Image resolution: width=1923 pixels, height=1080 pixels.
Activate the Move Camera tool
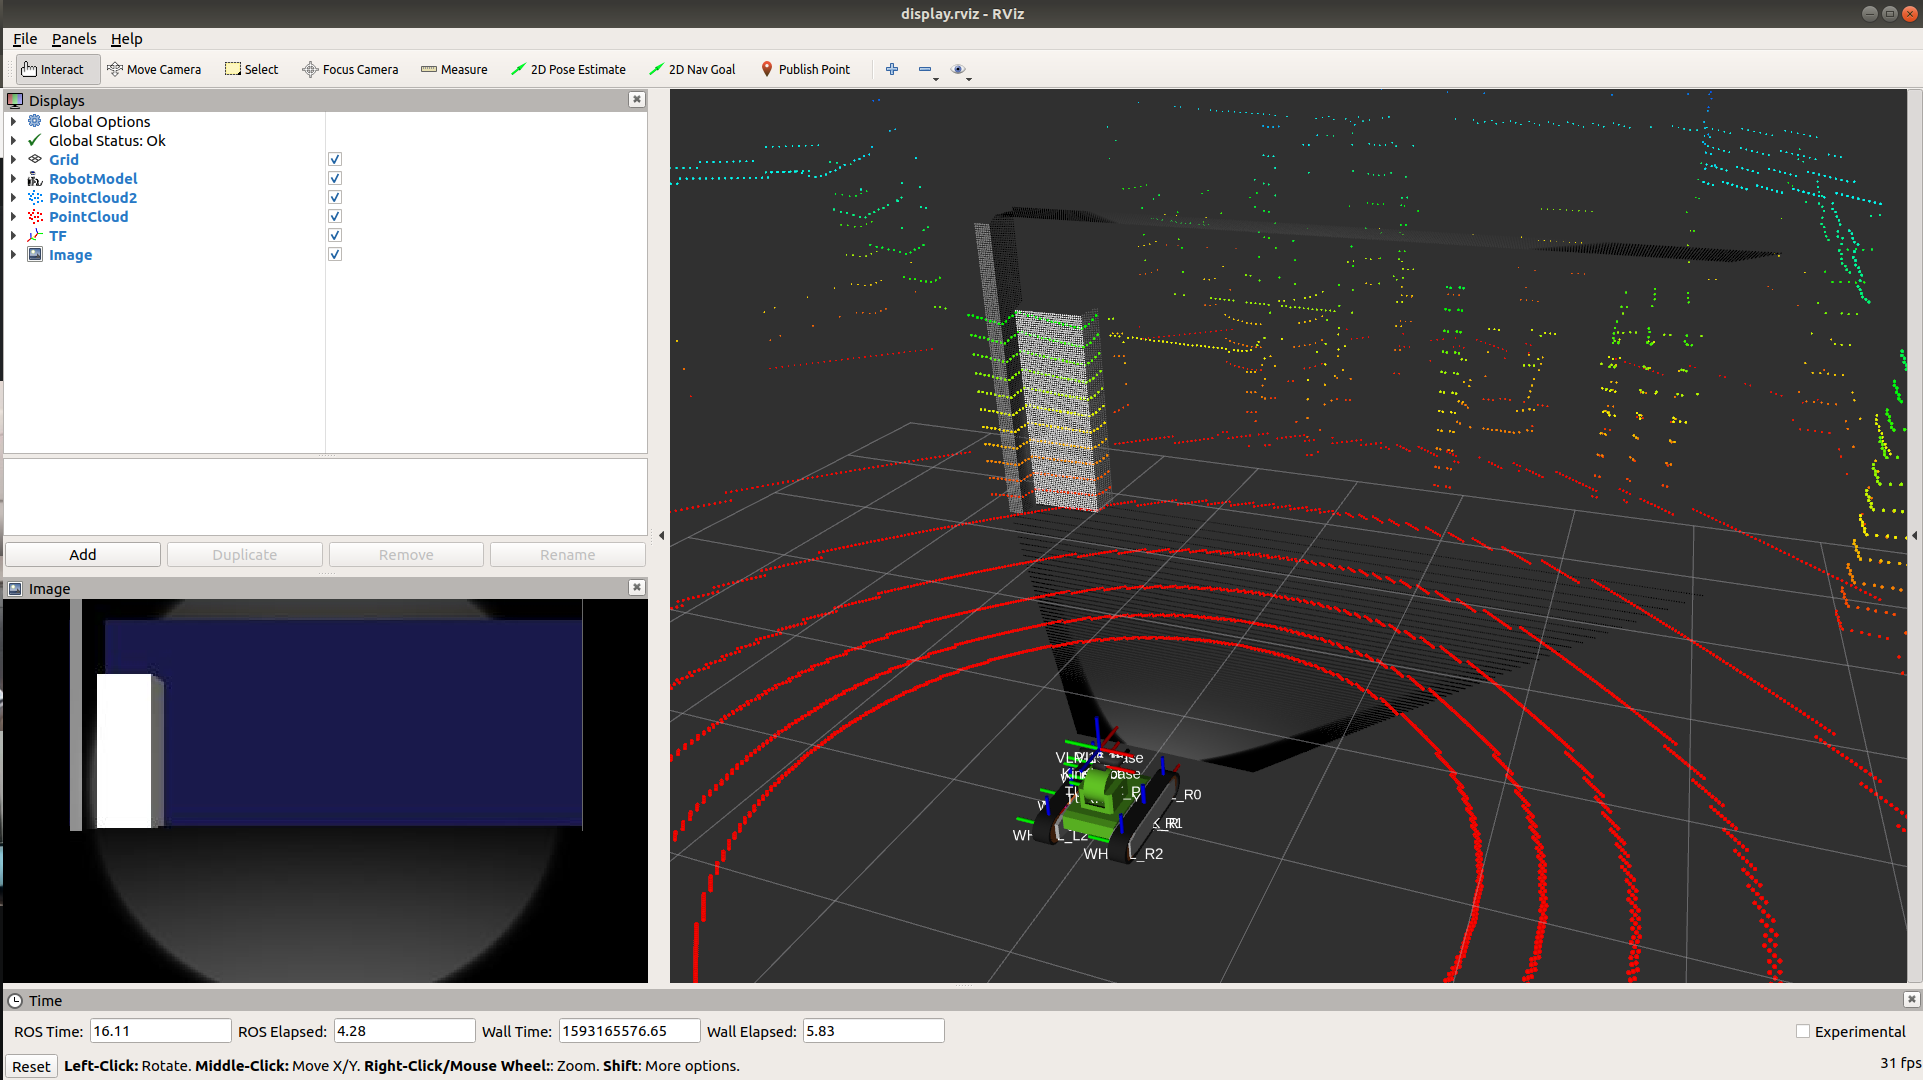154,69
